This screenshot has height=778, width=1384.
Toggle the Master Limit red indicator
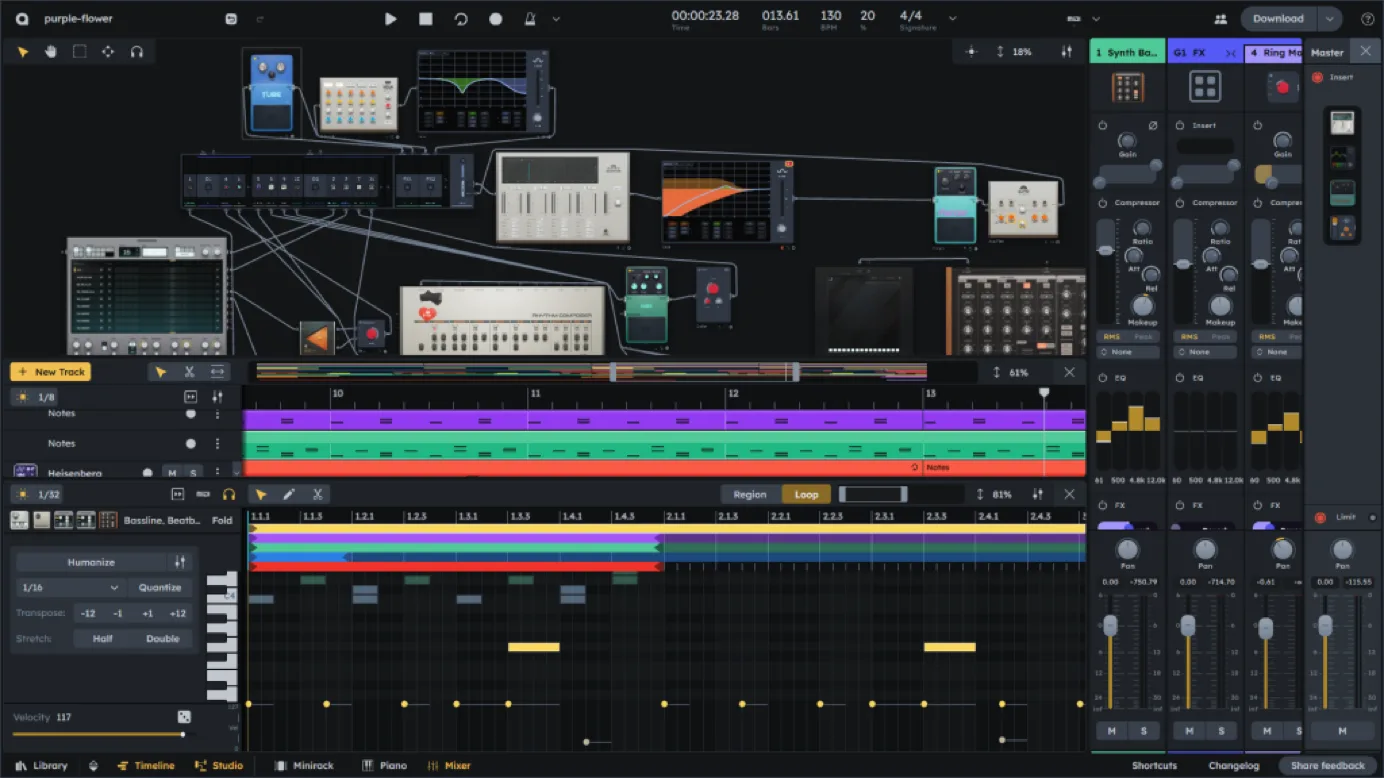pyautogui.click(x=1320, y=517)
